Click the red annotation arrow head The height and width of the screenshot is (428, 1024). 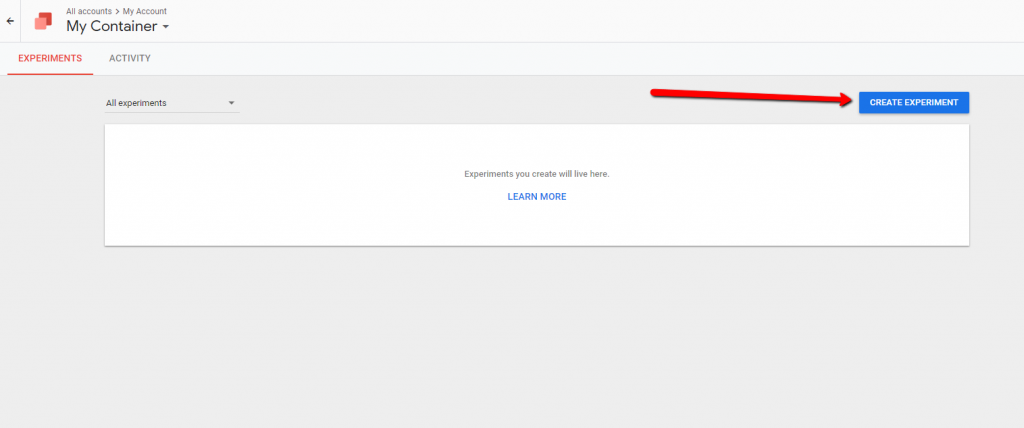click(x=845, y=100)
